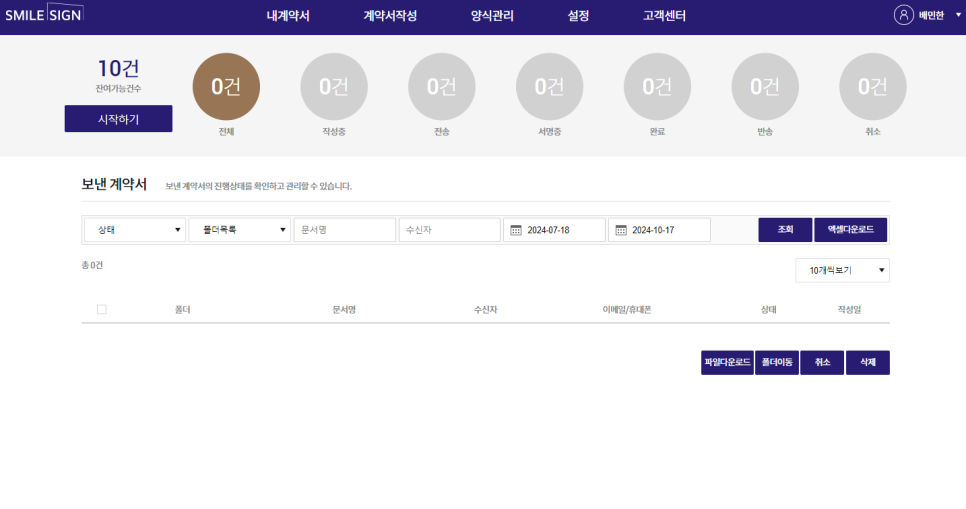Select the 완료 0건 status circle
The image size is (966, 509).
657,86
